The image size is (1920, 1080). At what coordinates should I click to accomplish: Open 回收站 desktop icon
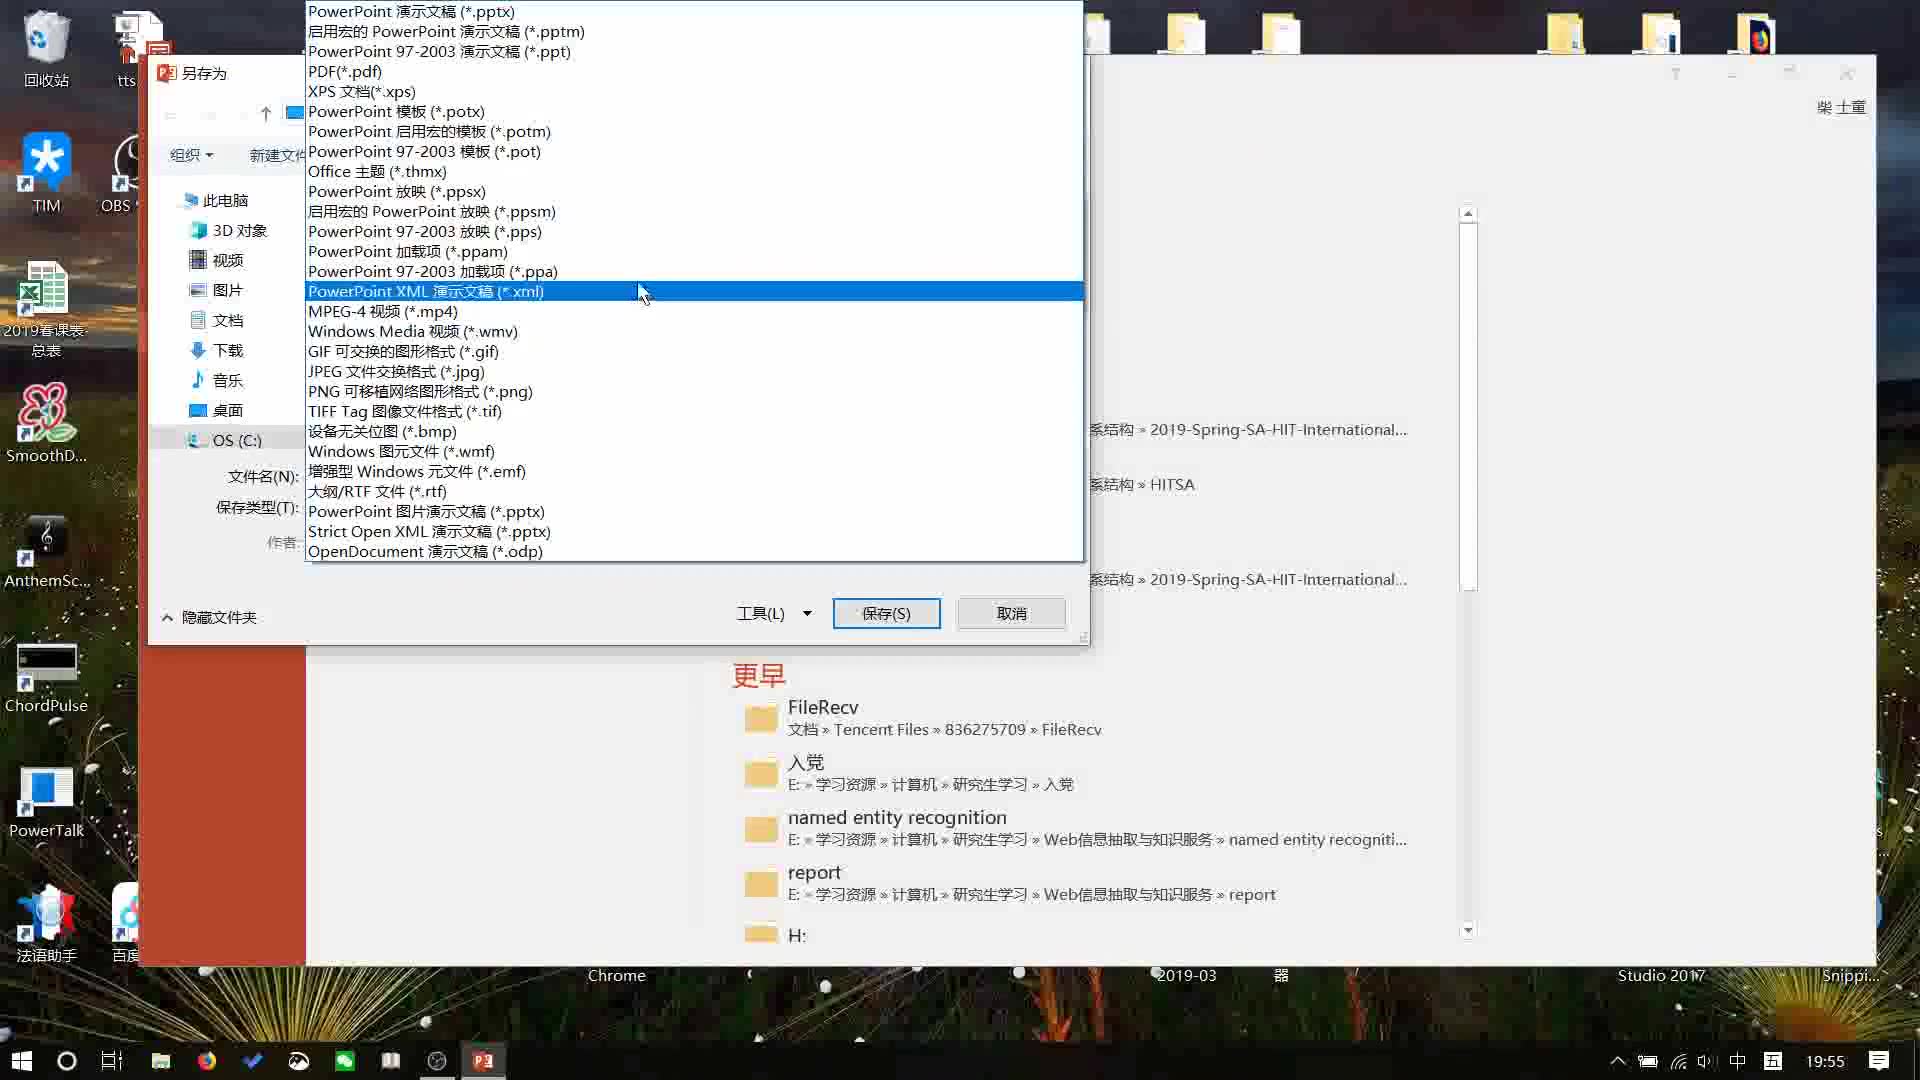46,48
